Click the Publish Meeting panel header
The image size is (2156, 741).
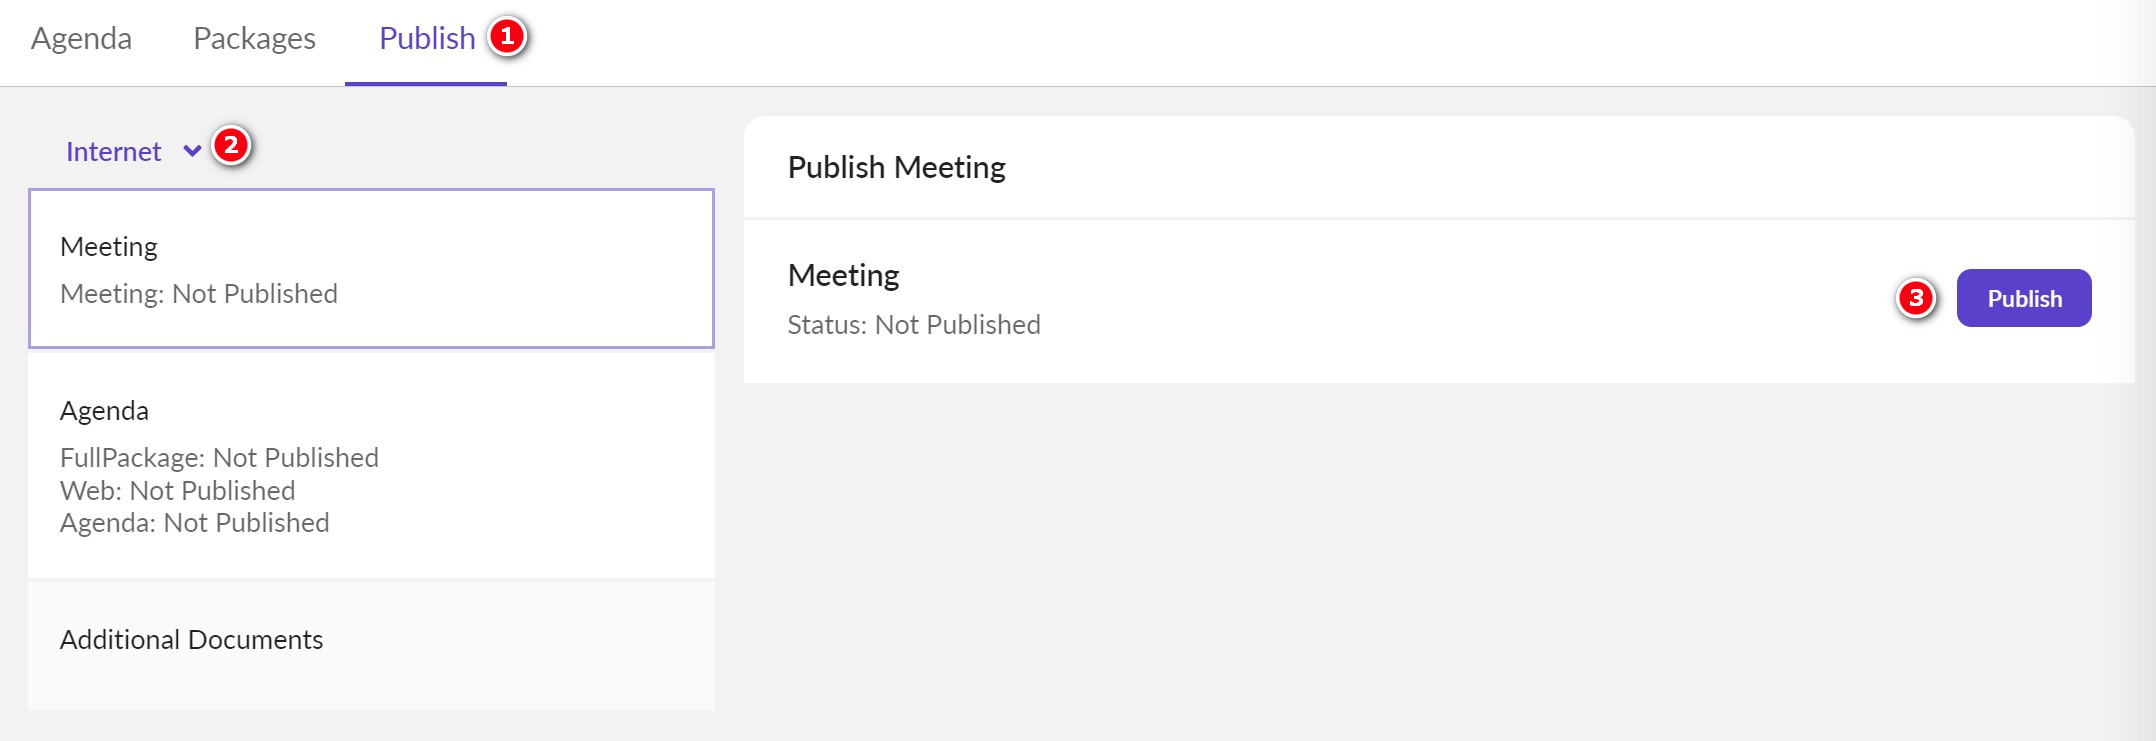(x=895, y=167)
